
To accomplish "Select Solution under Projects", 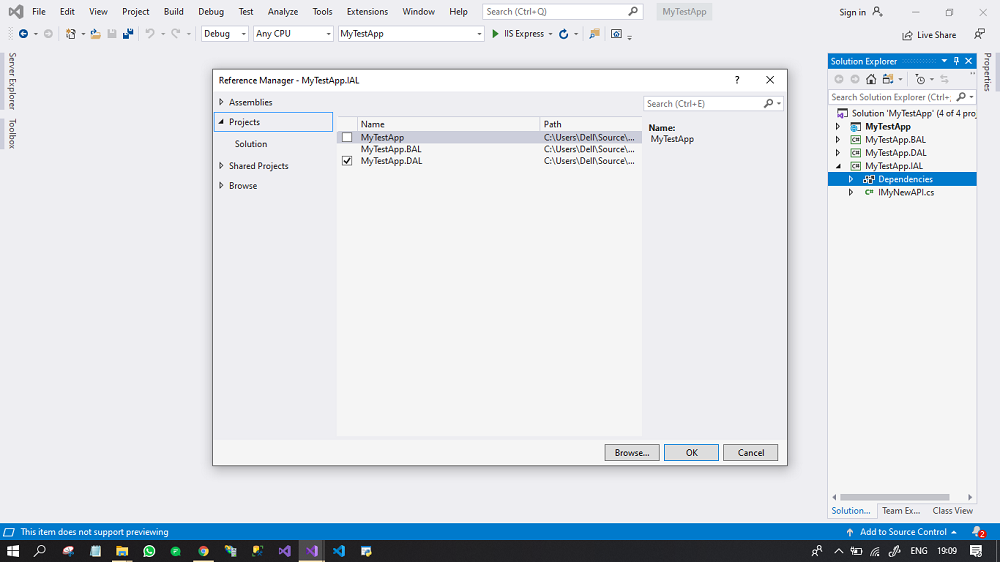I will [251, 144].
